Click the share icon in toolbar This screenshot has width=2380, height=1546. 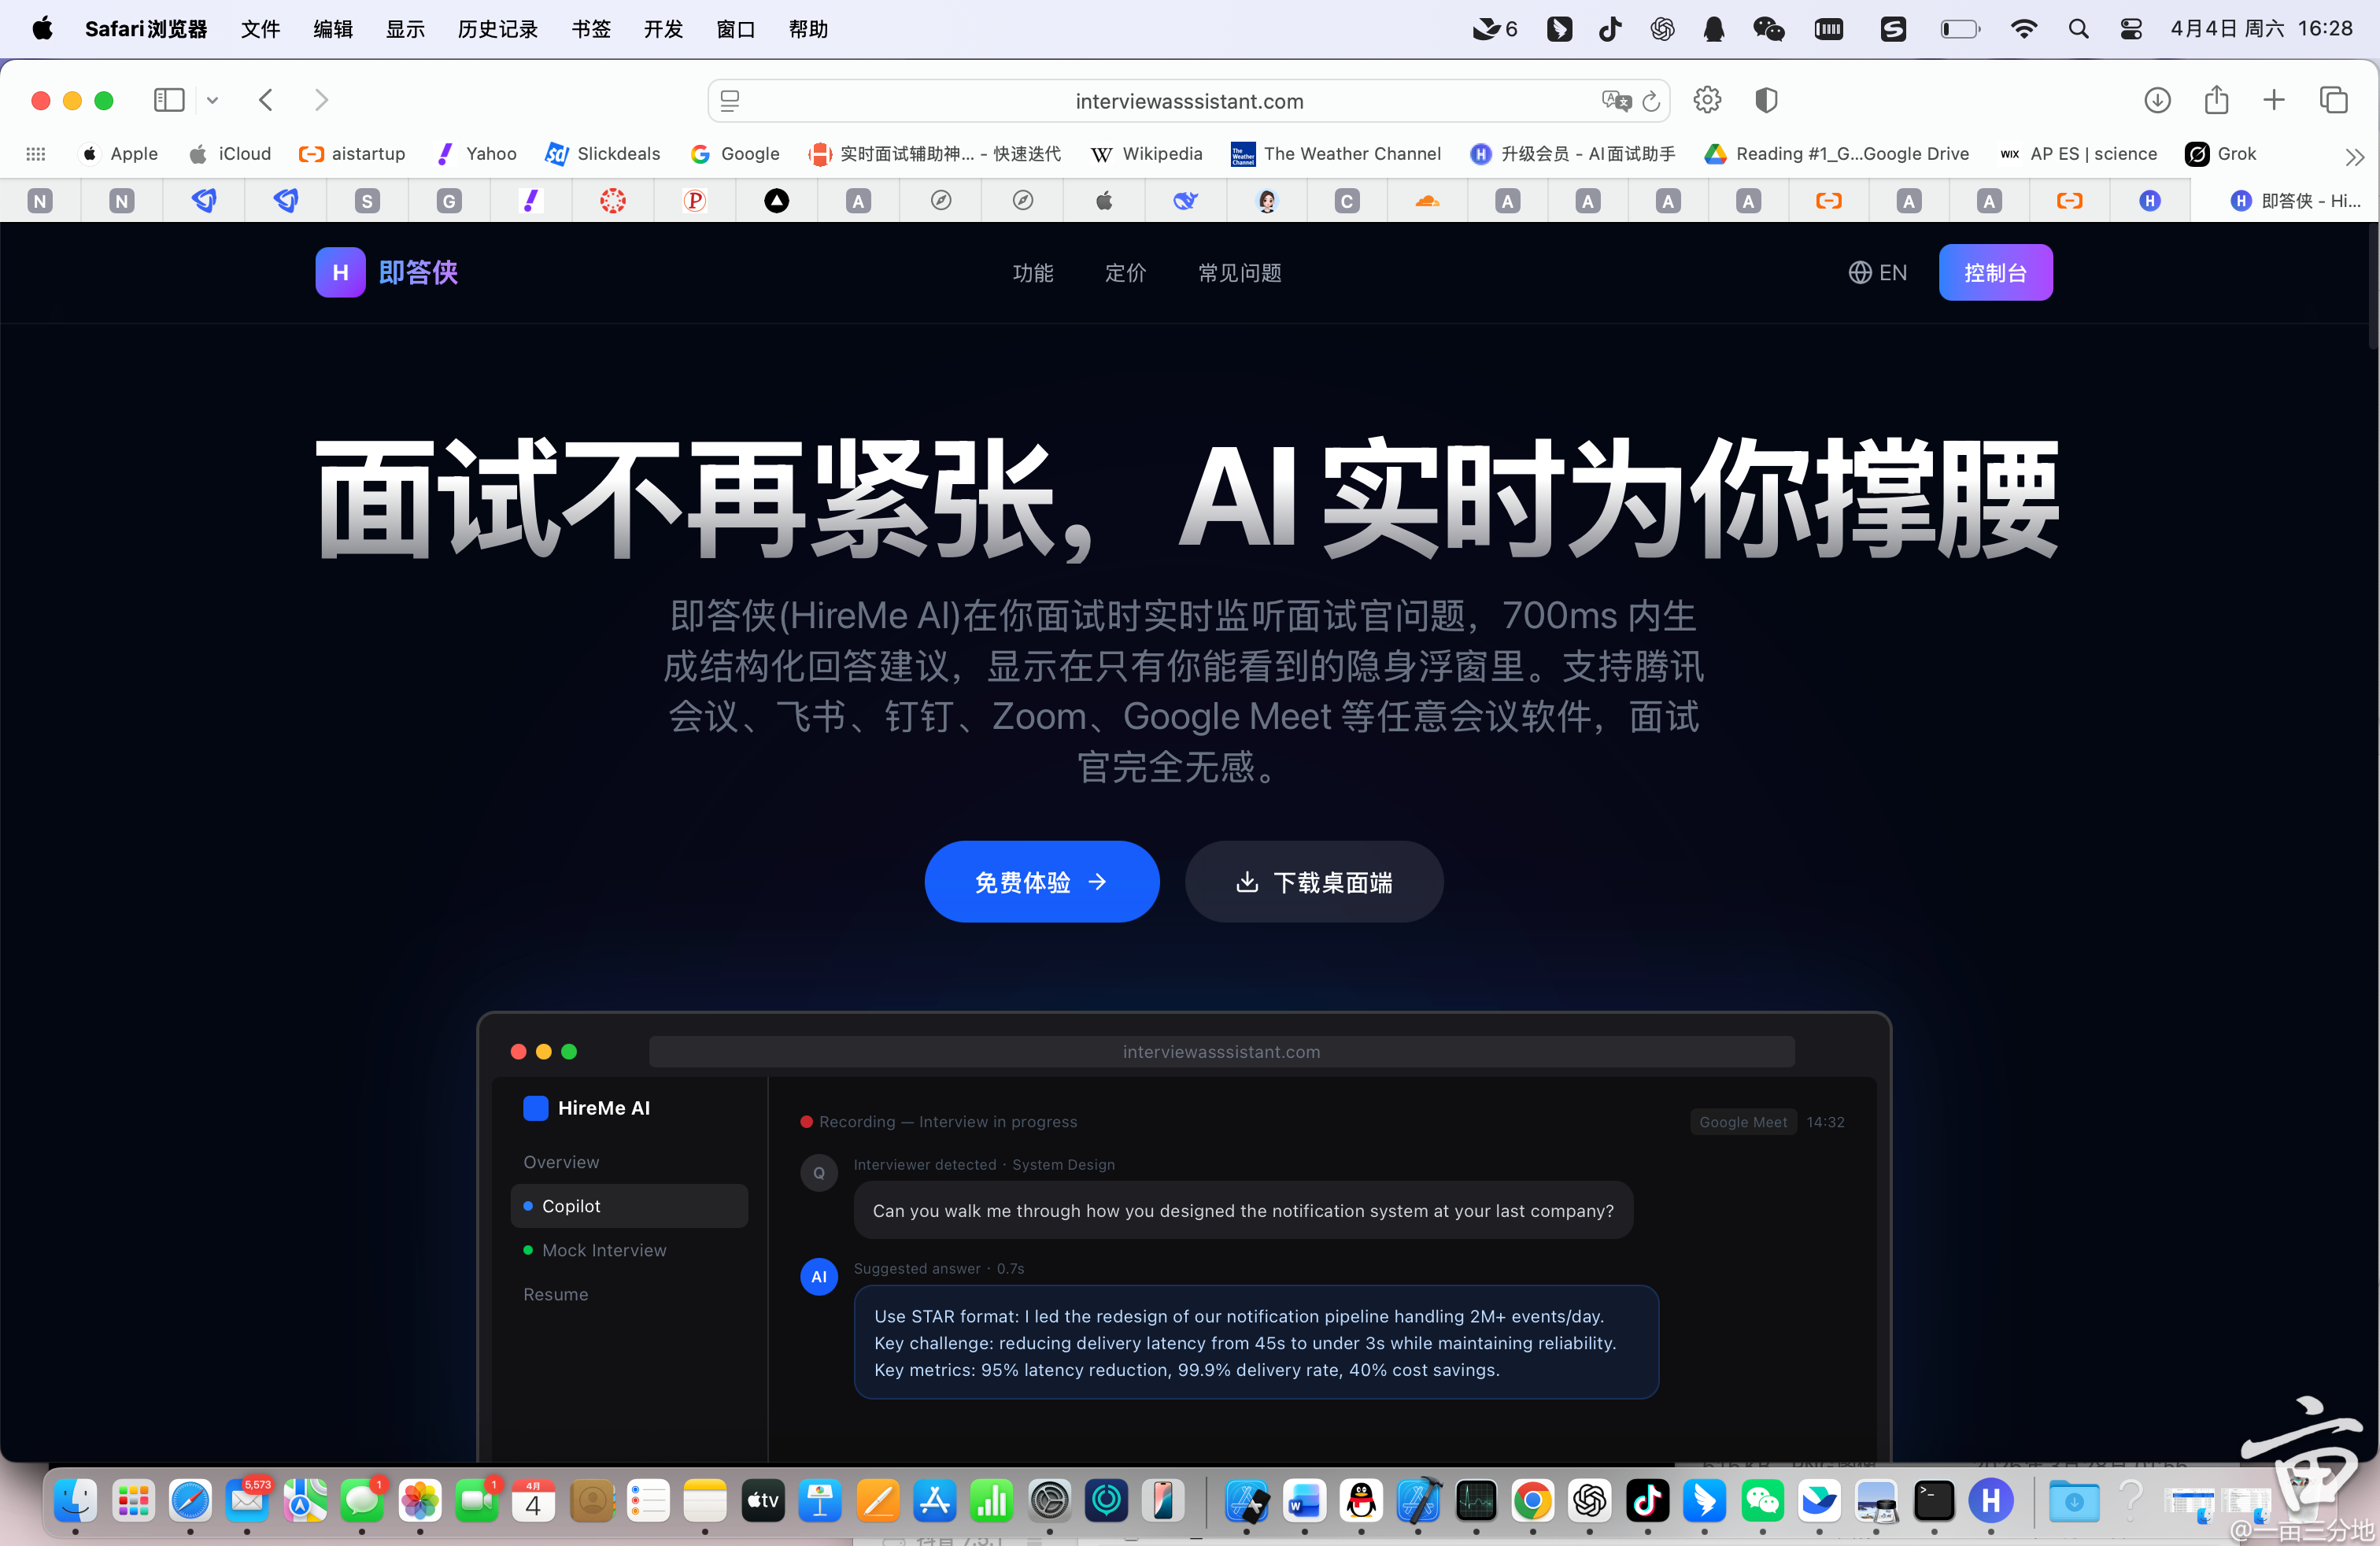pos(2216,100)
